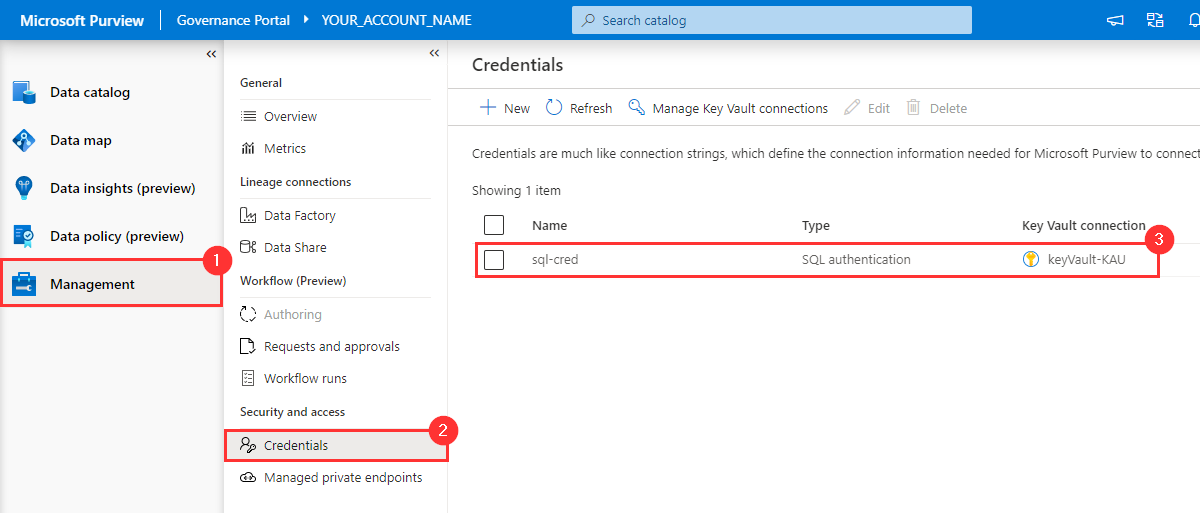The image size is (1200, 513).
Task: Open the keyVault-KAU connection
Action: click(x=1087, y=259)
